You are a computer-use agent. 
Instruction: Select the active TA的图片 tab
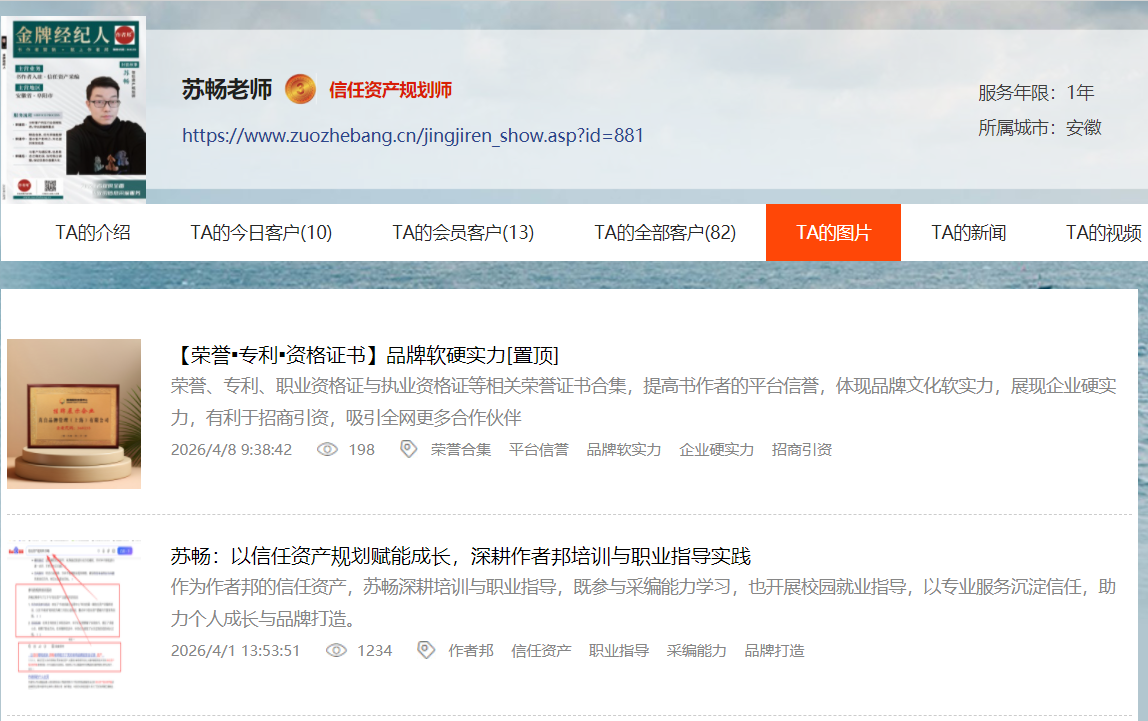coord(833,233)
